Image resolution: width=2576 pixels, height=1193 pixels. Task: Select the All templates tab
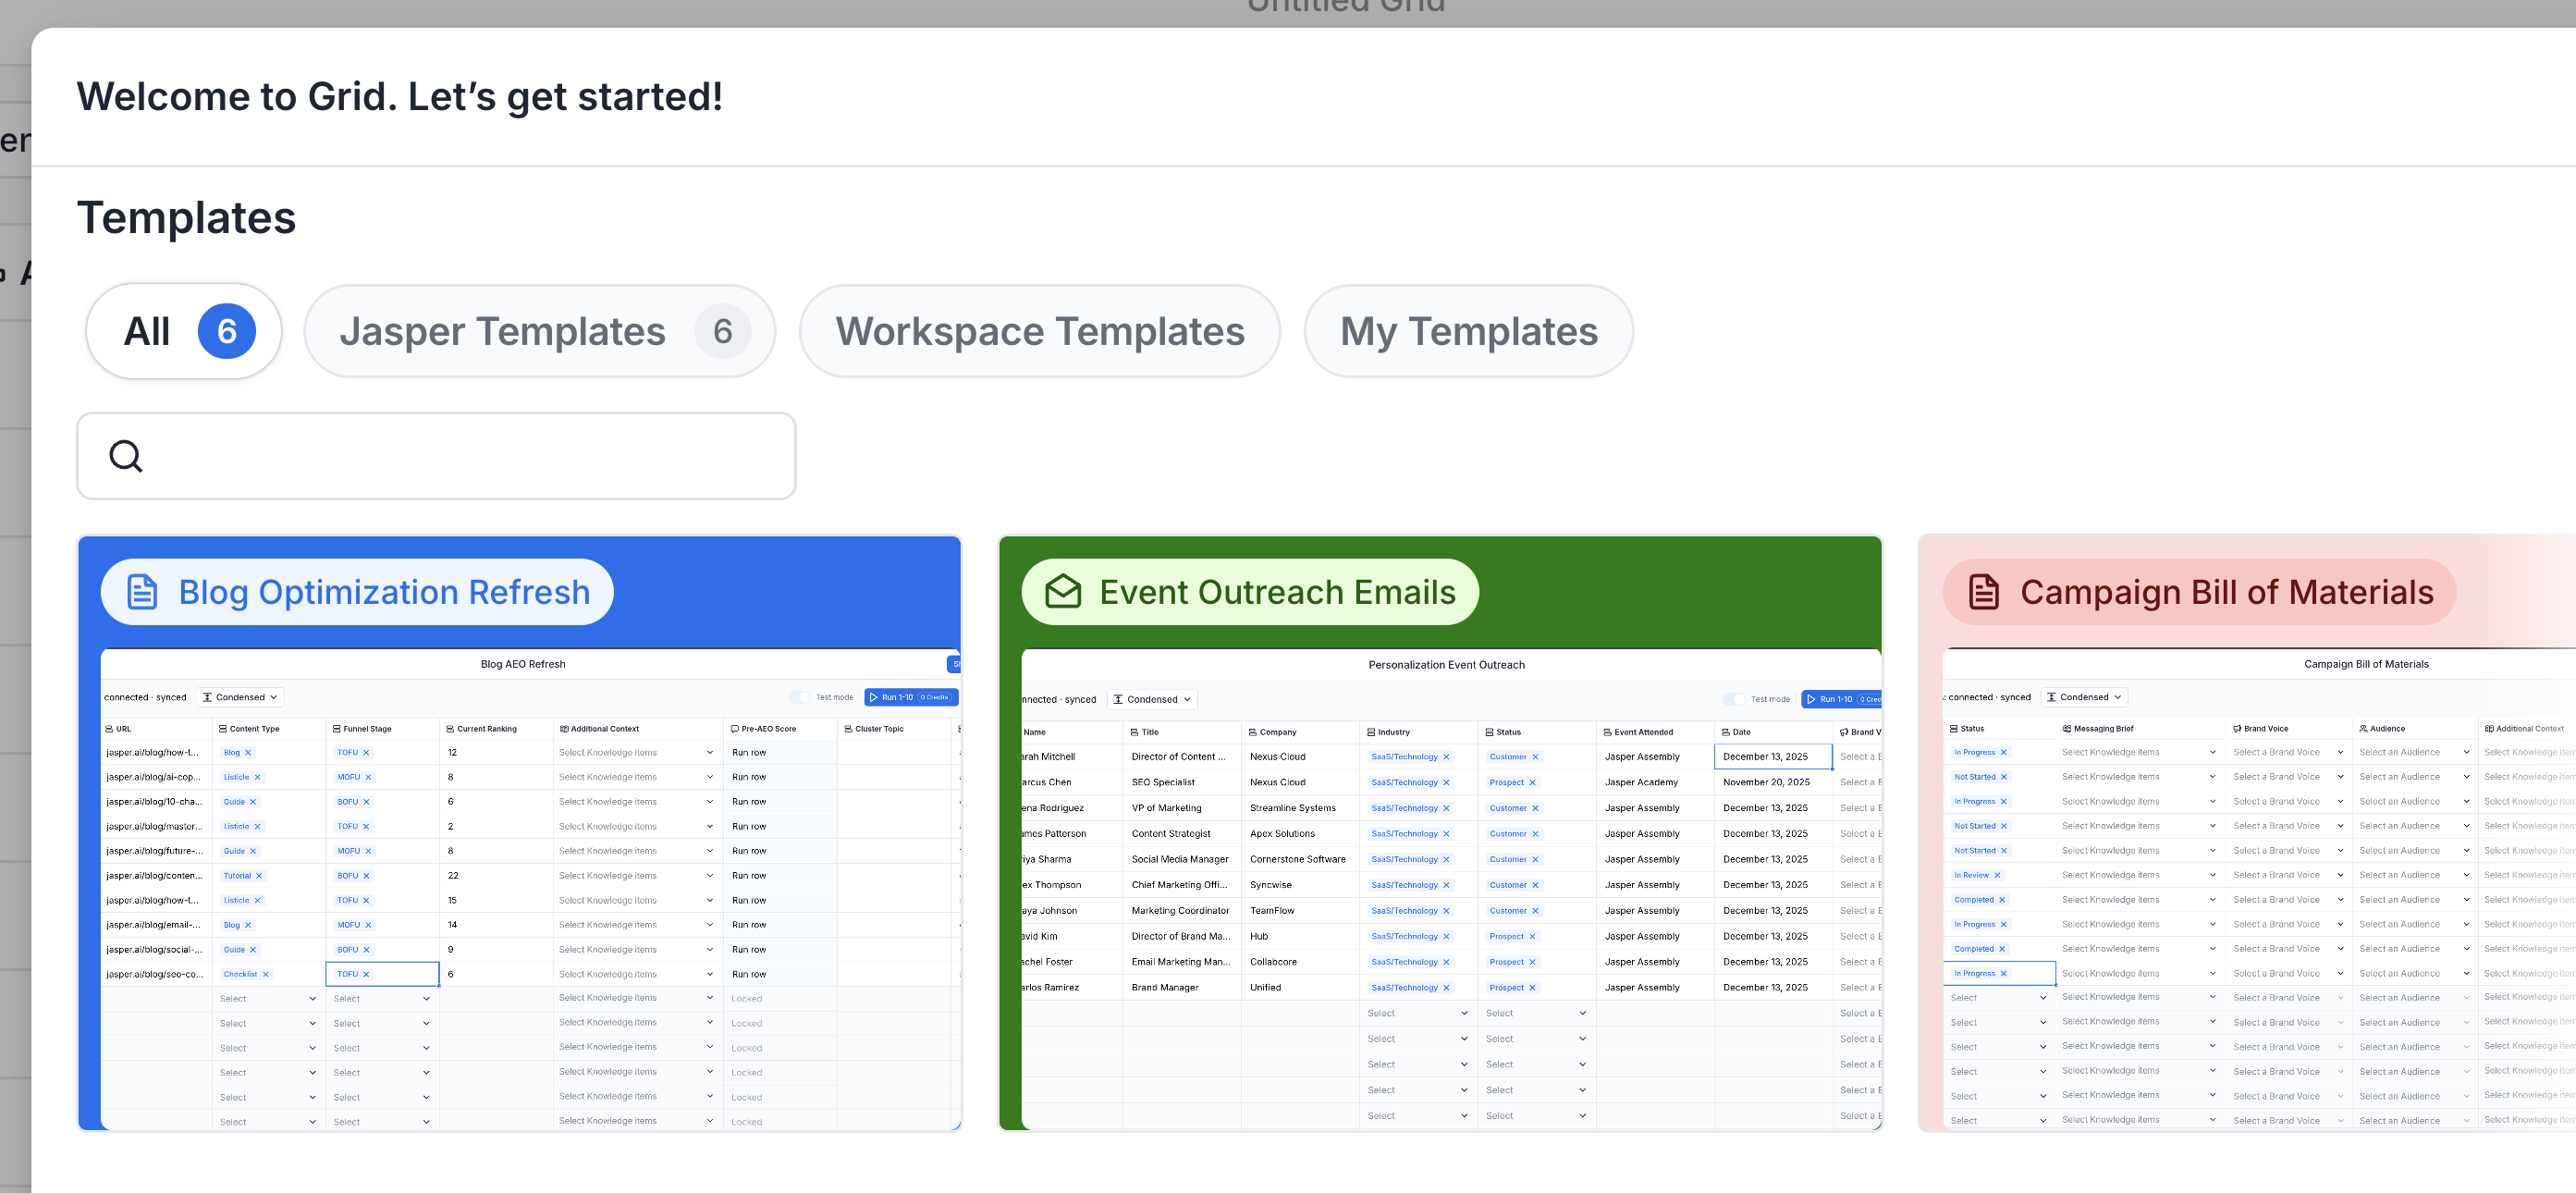tap(184, 331)
